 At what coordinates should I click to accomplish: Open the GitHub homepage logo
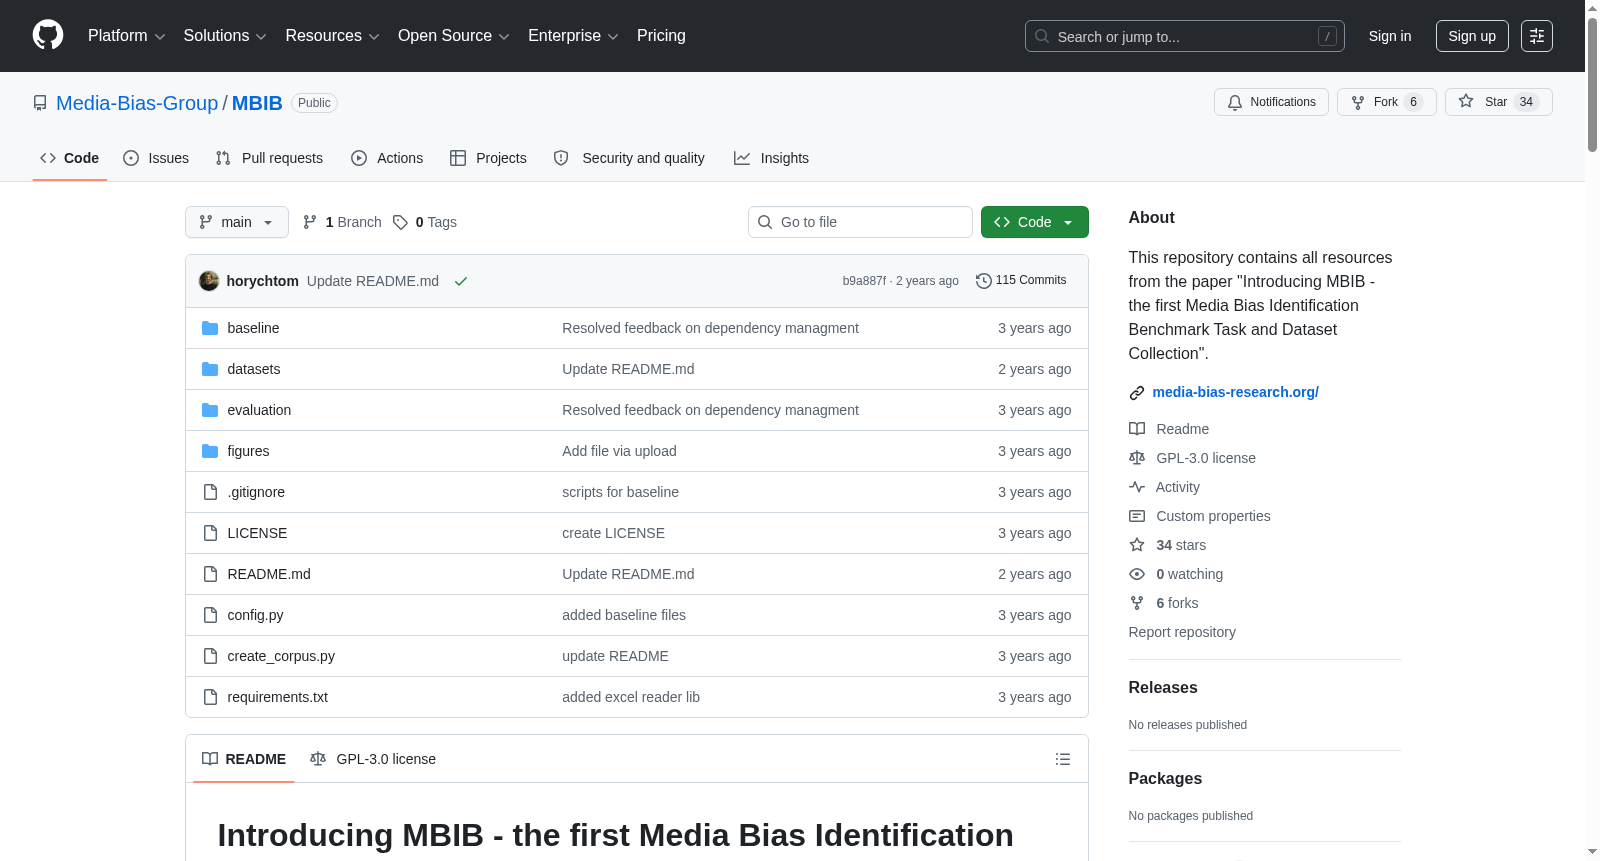pyautogui.click(x=48, y=35)
